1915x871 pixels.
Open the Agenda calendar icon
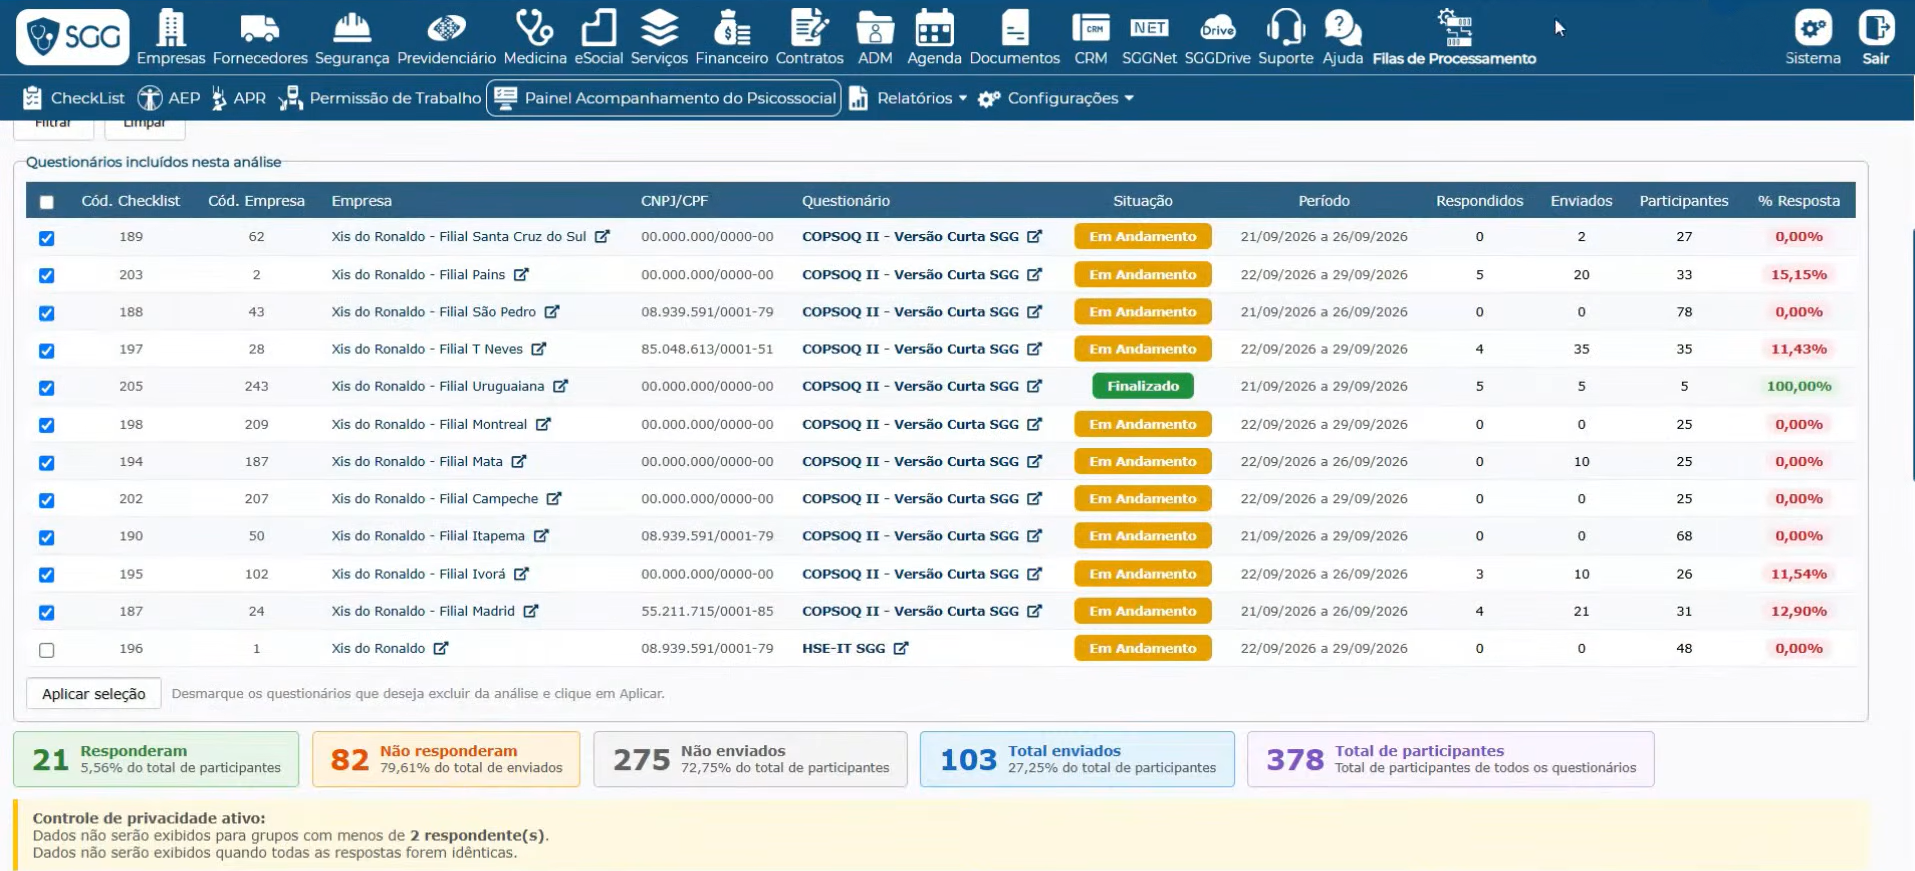click(x=935, y=29)
